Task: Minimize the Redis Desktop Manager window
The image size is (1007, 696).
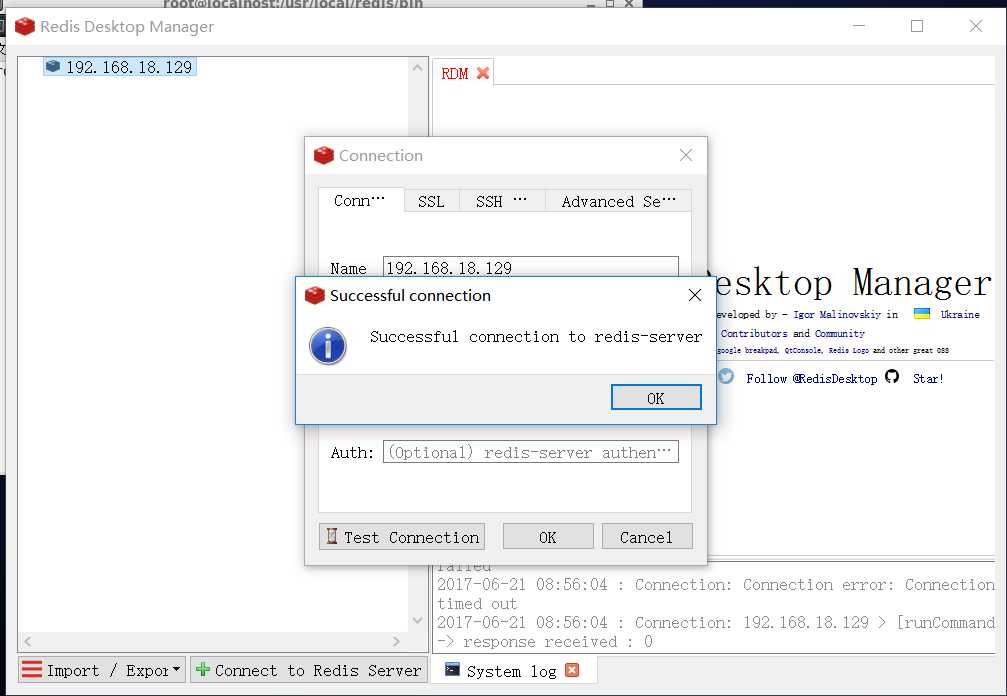Action: tap(859, 26)
